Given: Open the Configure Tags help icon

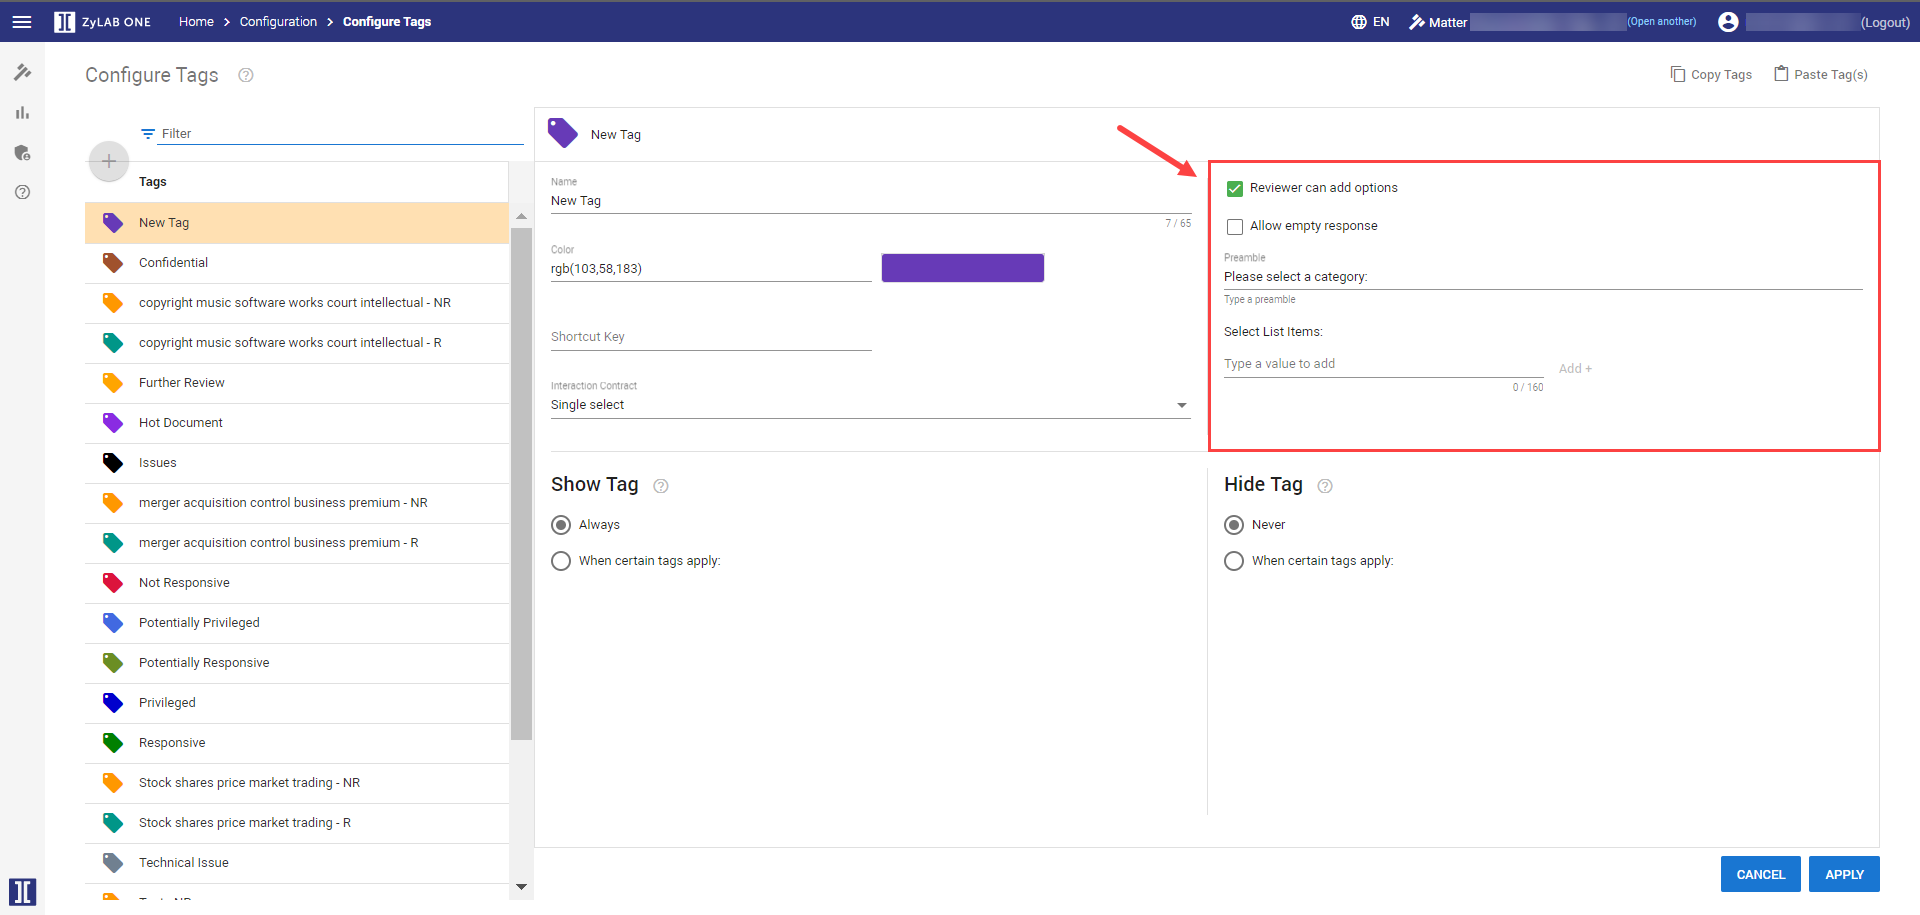Looking at the screenshot, I should [246, 75].
